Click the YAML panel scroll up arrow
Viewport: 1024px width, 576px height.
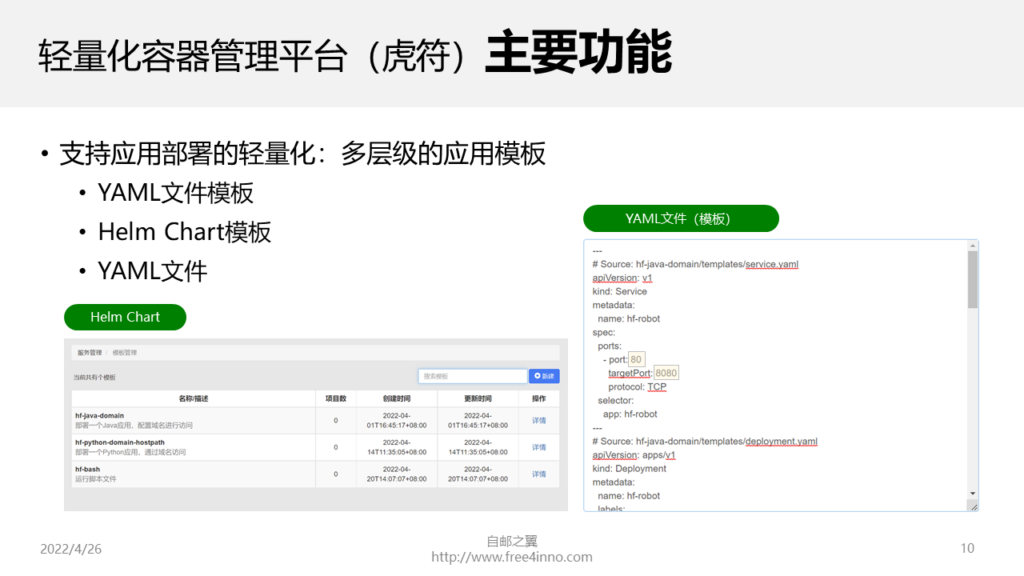click(x=973, y=246)
